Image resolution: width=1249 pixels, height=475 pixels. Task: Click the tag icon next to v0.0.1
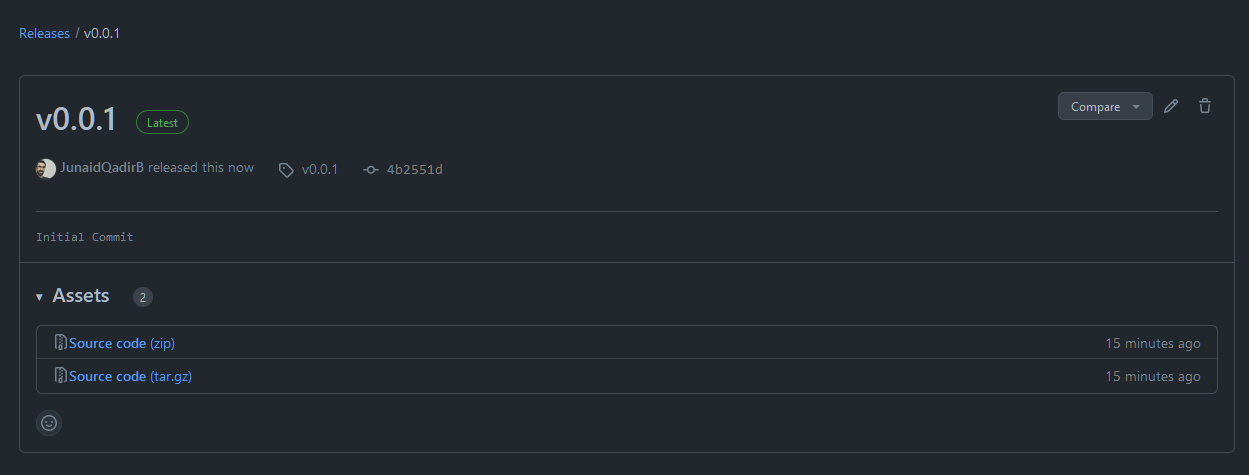tap(286, 170)
